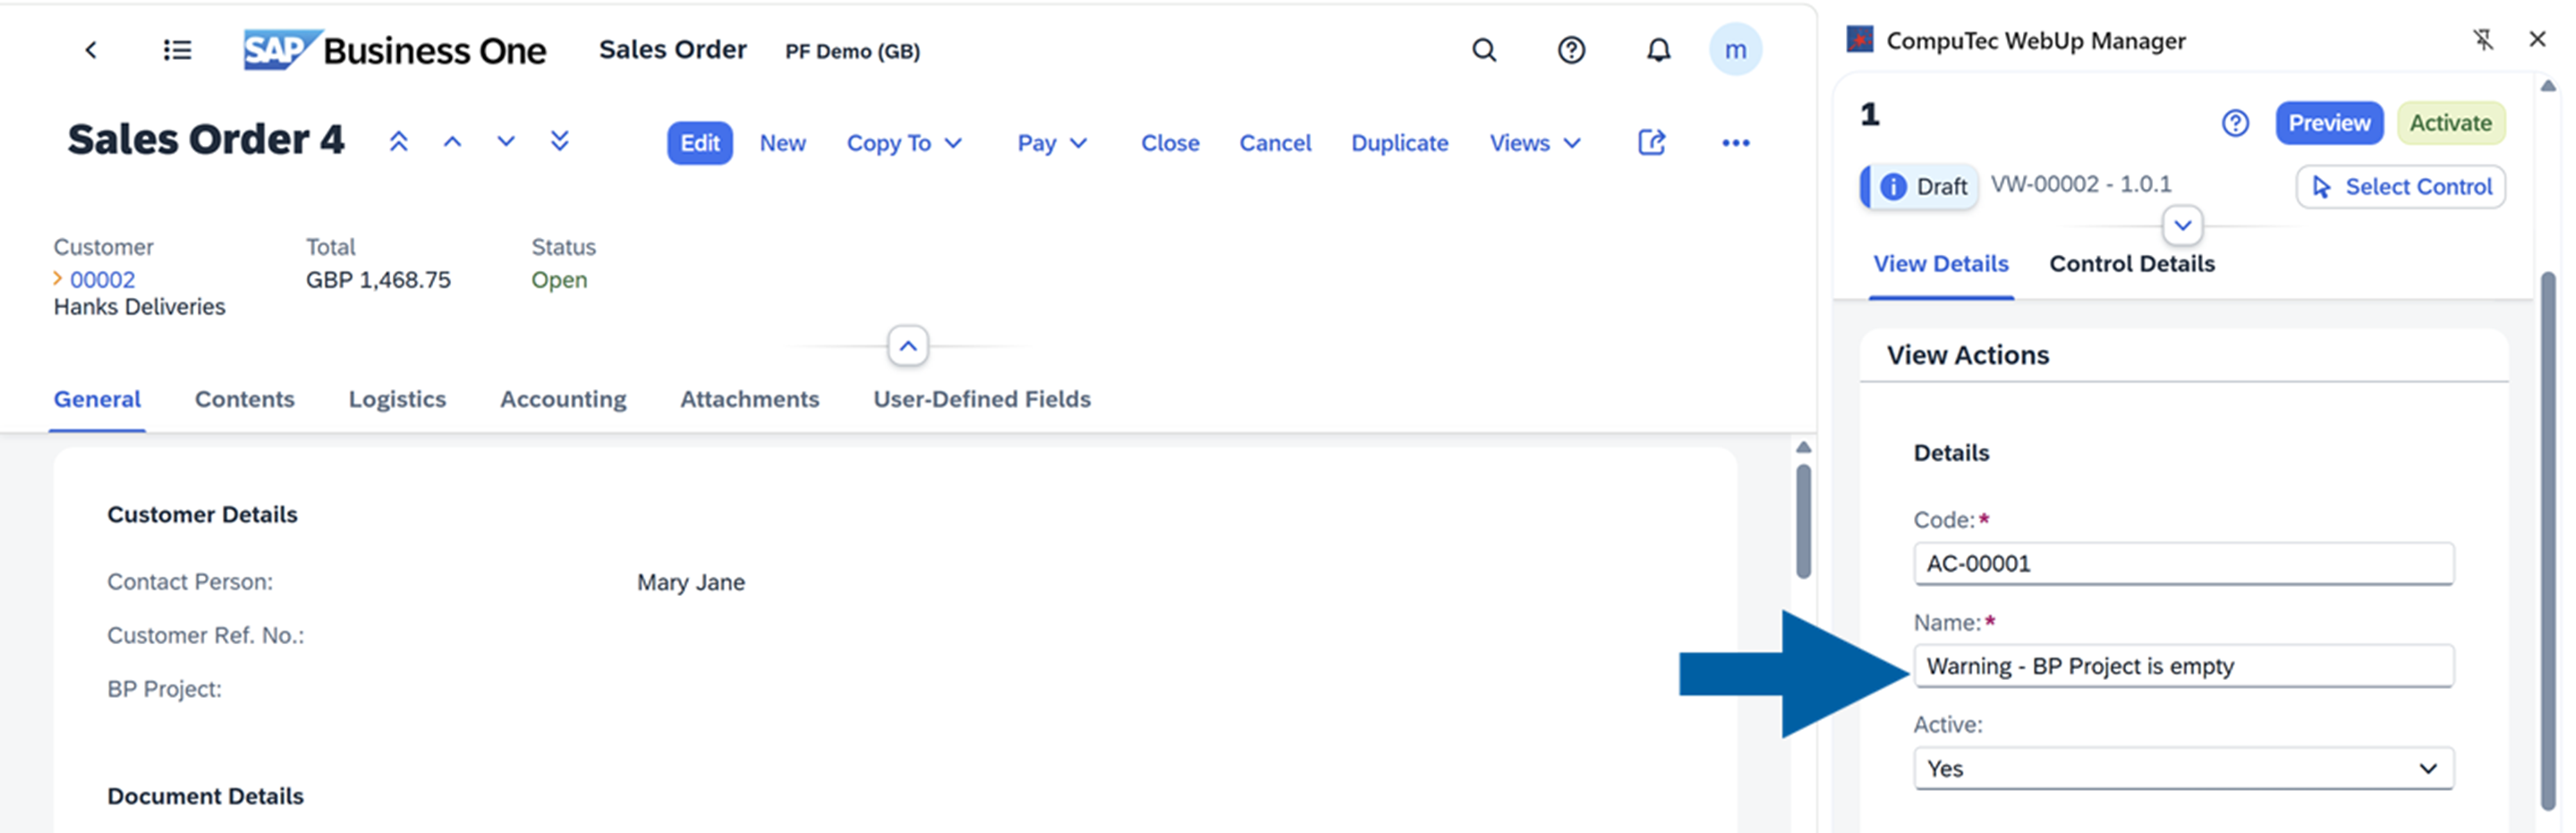
Task: Expand the Copy To dropdown
Action: click(903, 143)
